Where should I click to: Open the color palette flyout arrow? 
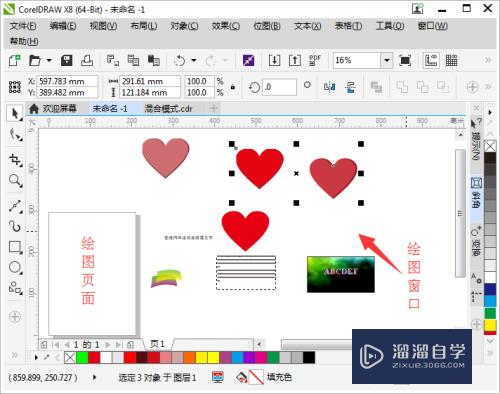36,358
